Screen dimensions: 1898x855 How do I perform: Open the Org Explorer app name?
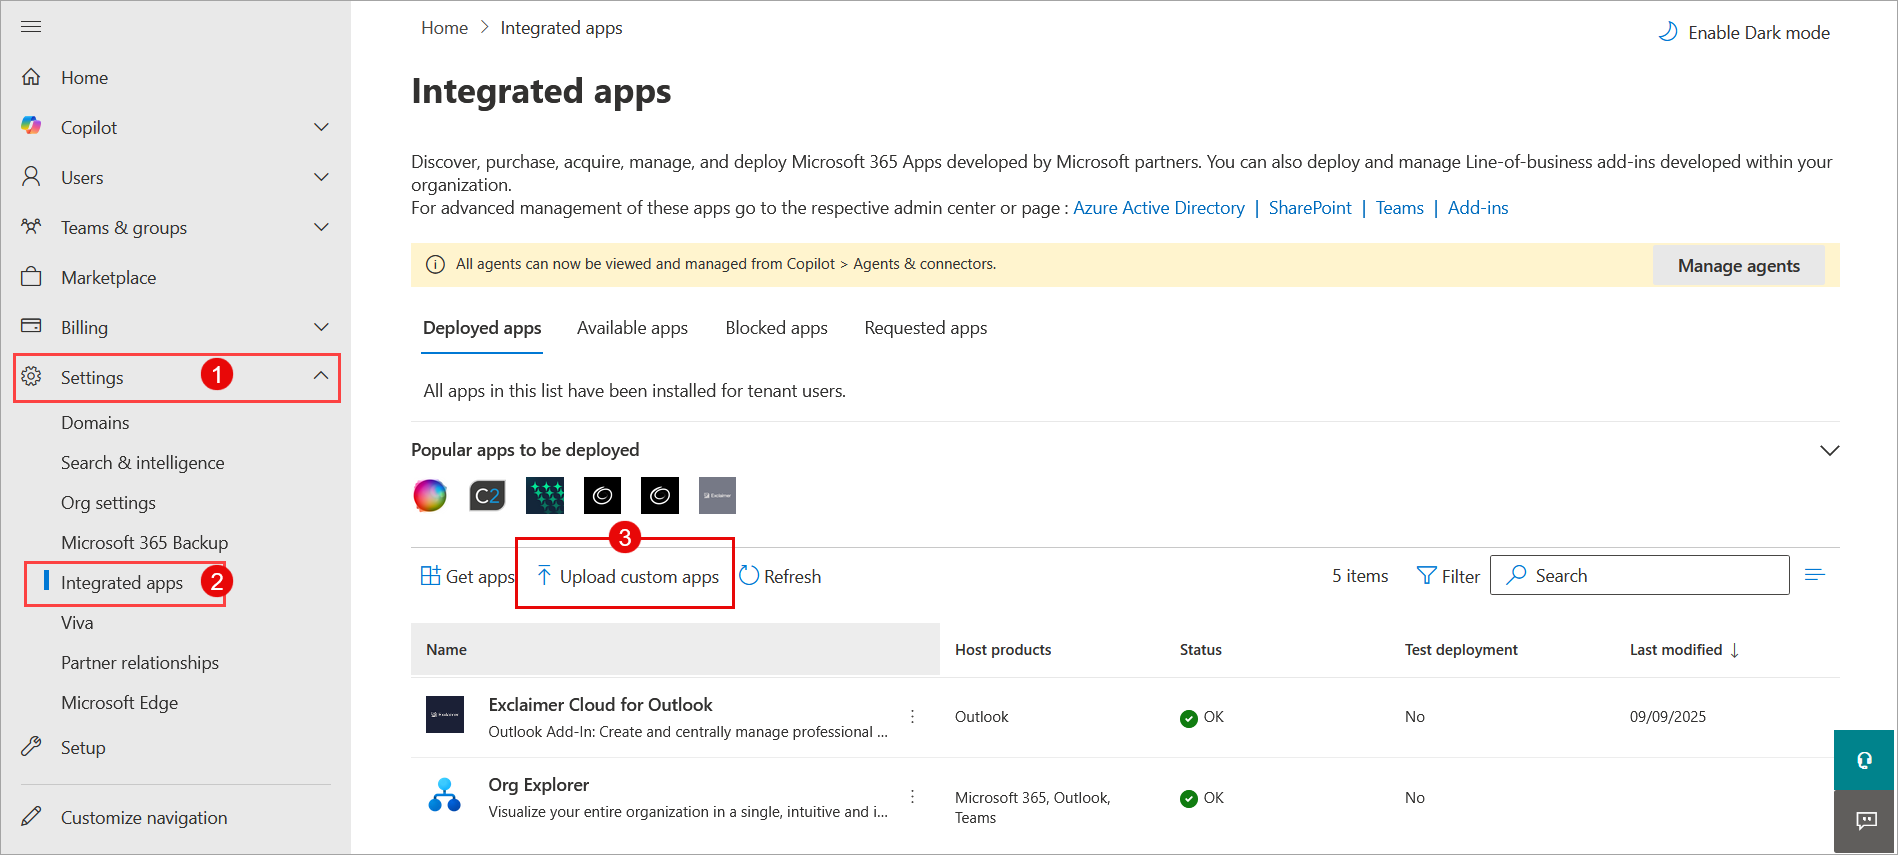pos(538,785)
